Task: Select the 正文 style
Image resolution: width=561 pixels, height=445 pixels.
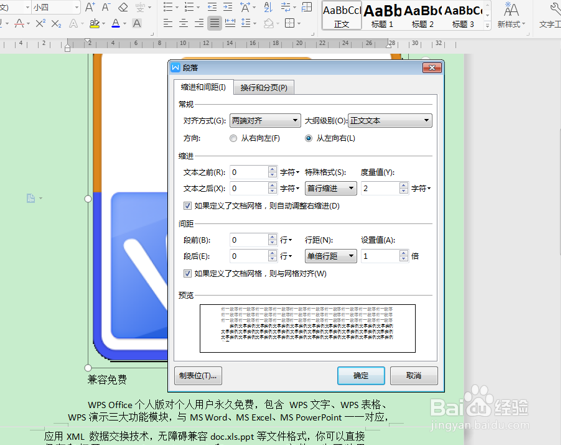Action: point(342,15)
